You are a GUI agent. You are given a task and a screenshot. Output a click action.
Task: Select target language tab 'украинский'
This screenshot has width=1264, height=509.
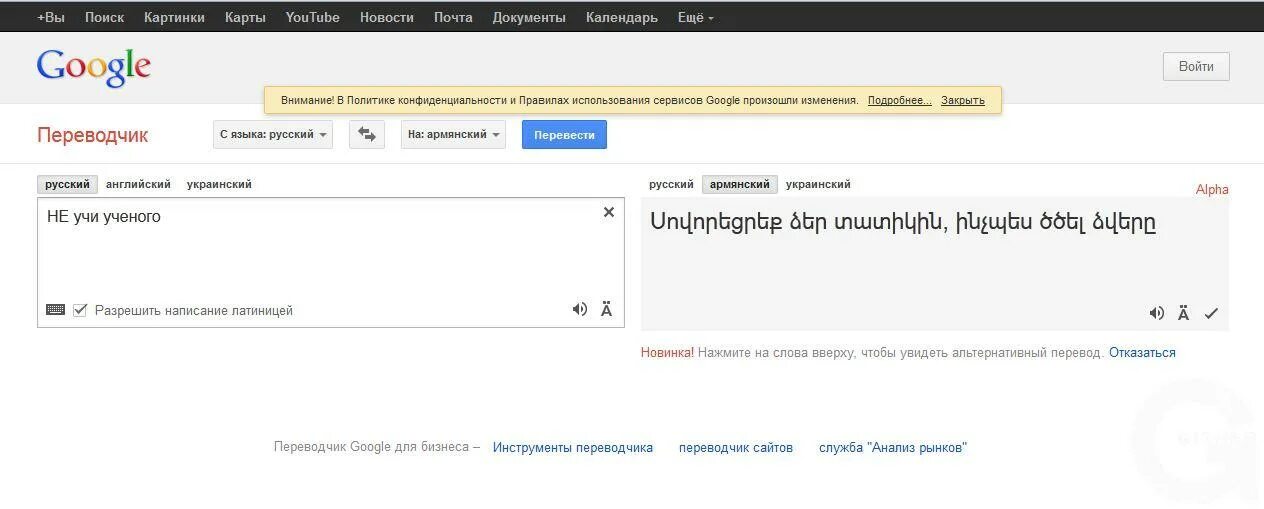coord(818,184)
